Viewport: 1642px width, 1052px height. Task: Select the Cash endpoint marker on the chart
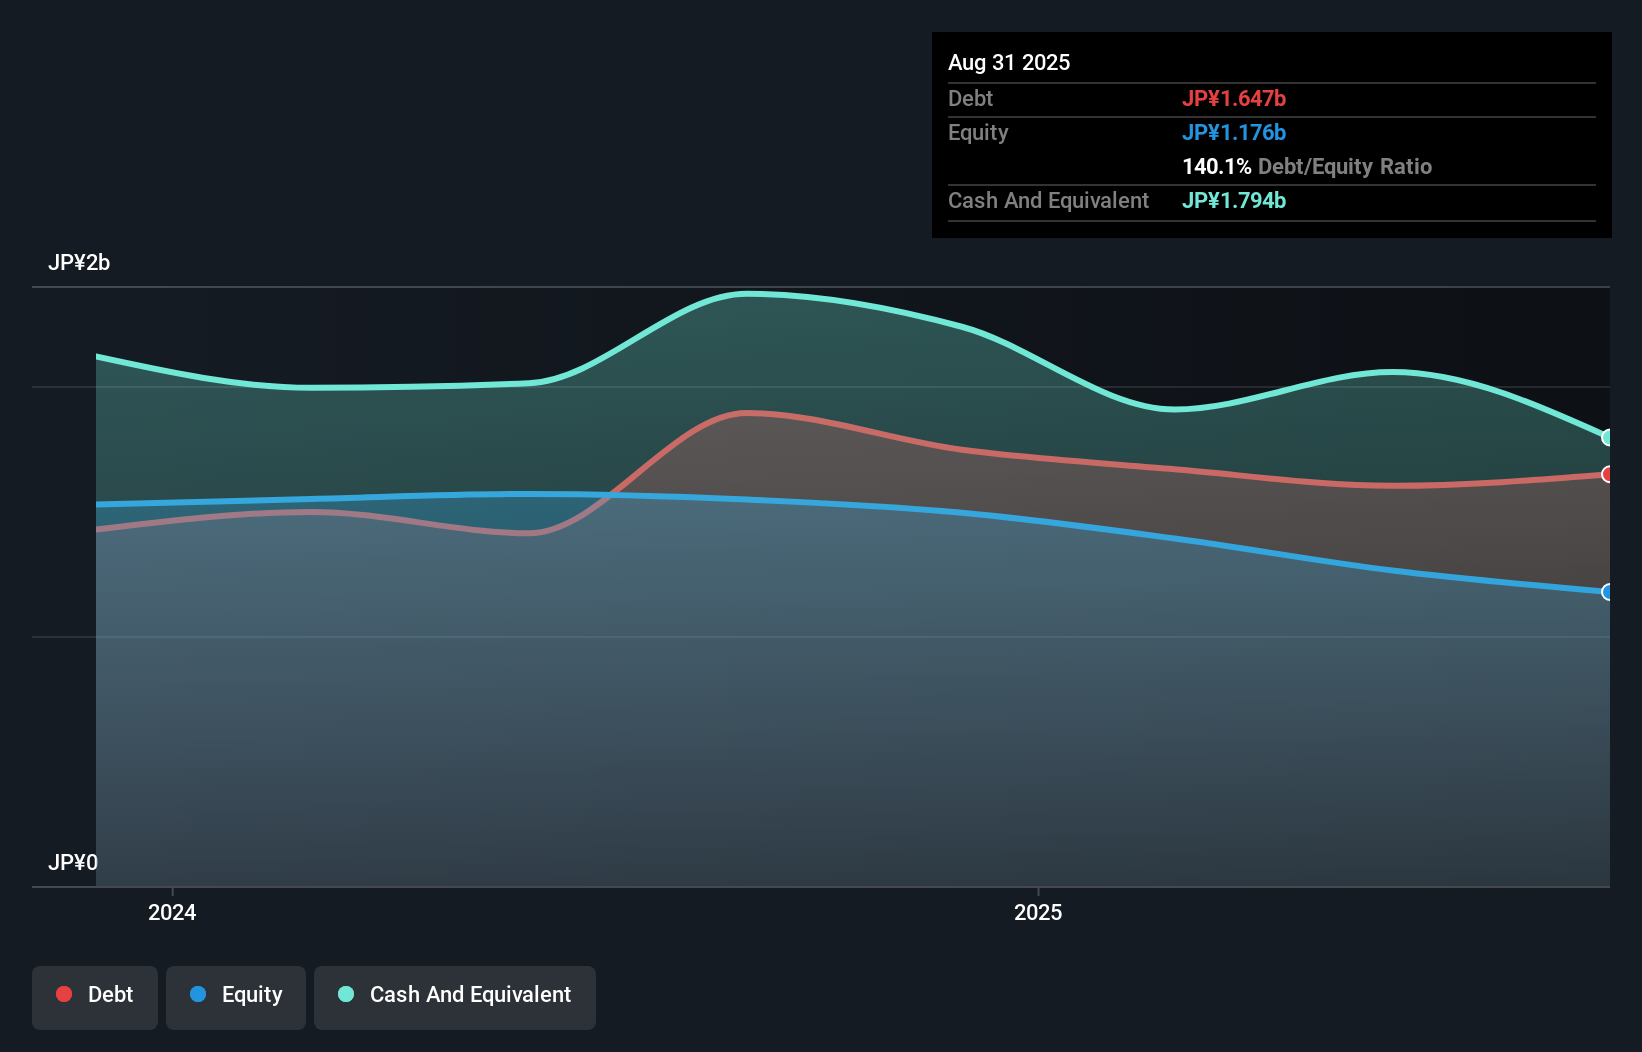[x=1608, y=438]
